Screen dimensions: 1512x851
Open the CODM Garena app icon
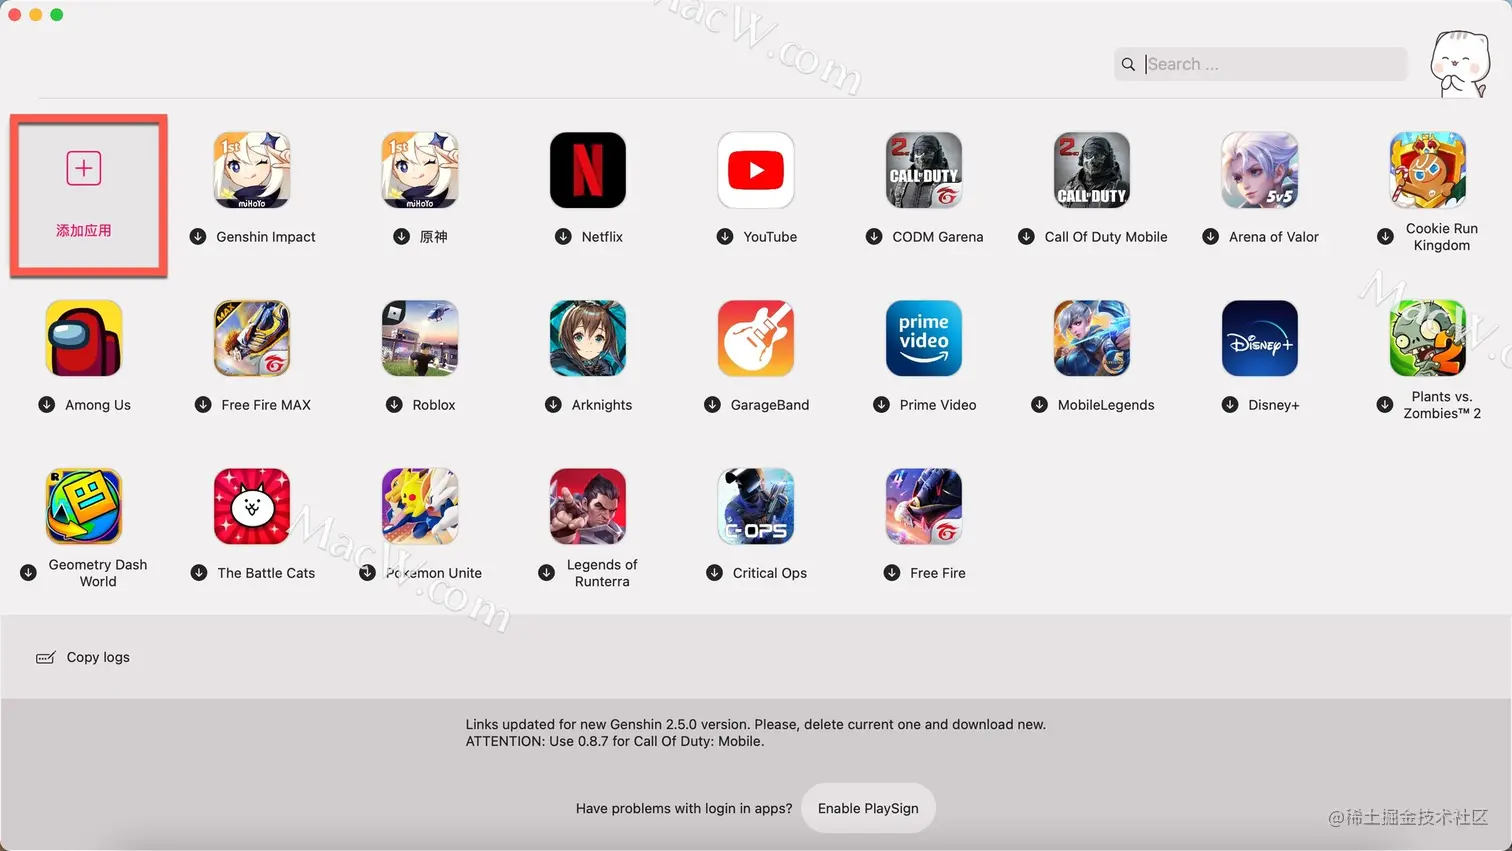coord(924,170)
